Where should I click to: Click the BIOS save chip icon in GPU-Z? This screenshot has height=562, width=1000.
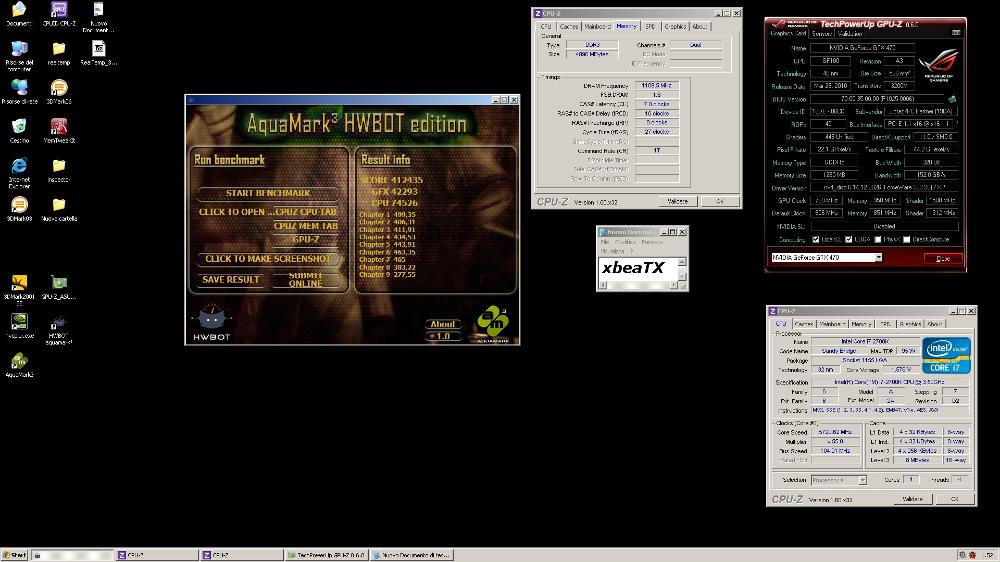[952, 99]
